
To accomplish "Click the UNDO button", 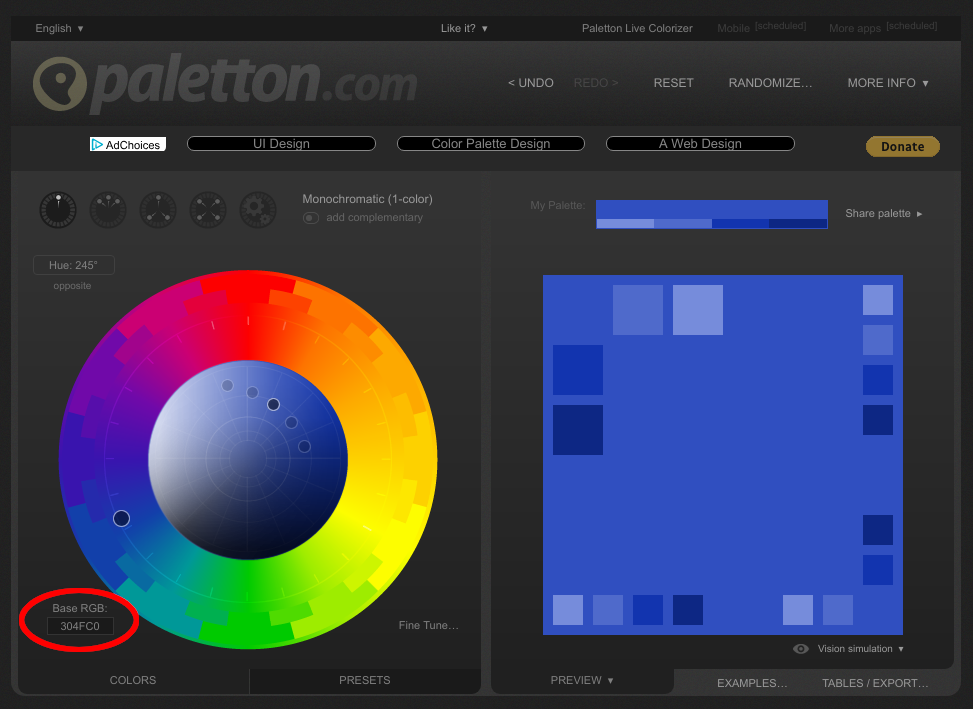I will coord(531,83).
